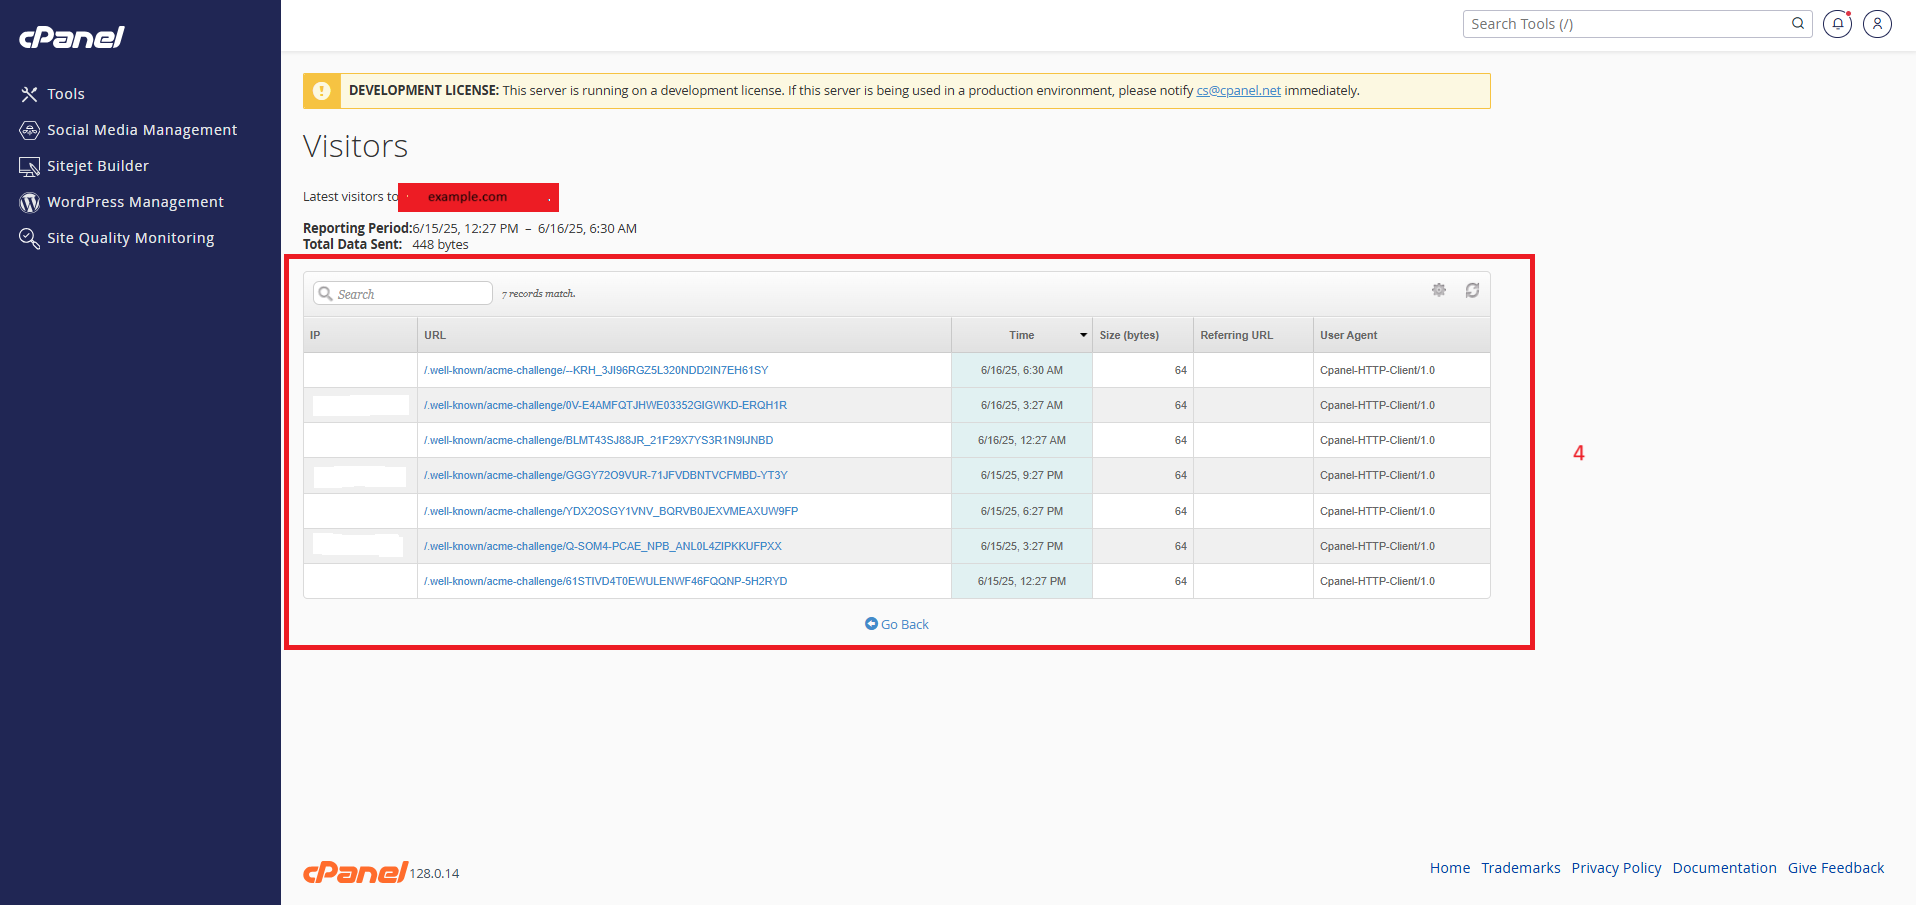Sort by the User Agent column
This screenshot has height=905, width=1916.
(x=1401, y=335)
